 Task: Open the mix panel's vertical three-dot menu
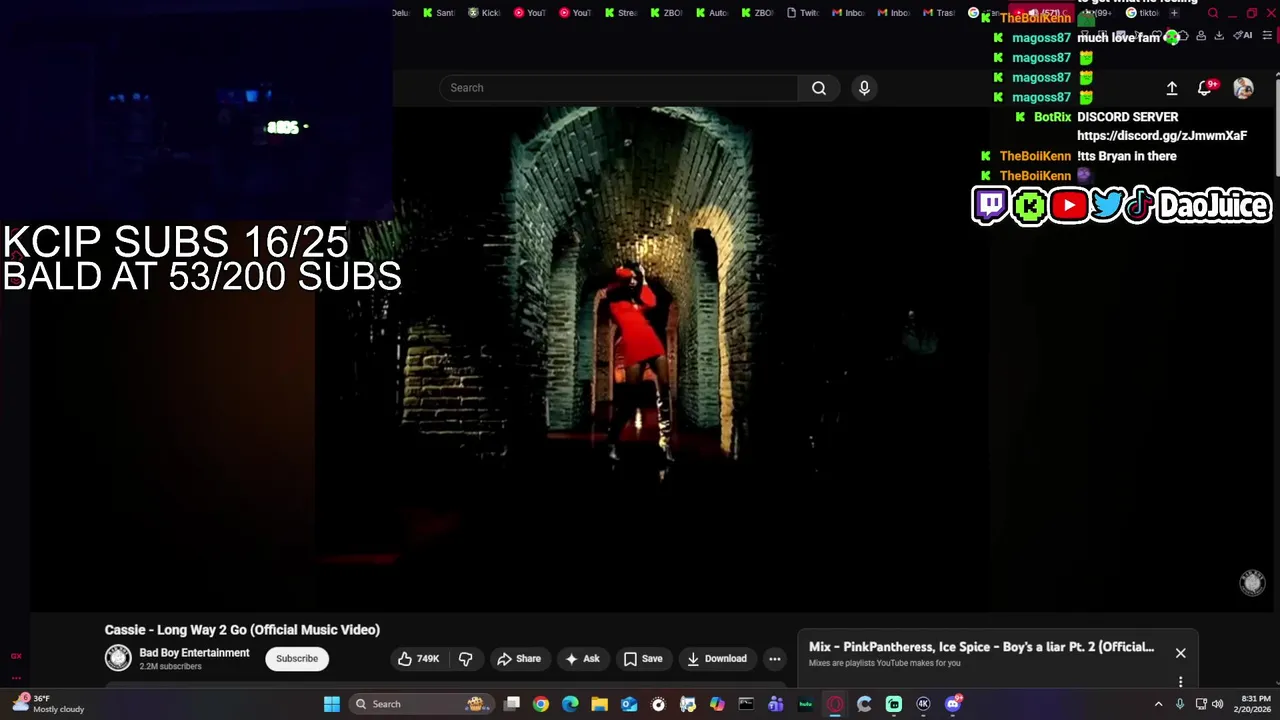click(x=1180, y=682)
